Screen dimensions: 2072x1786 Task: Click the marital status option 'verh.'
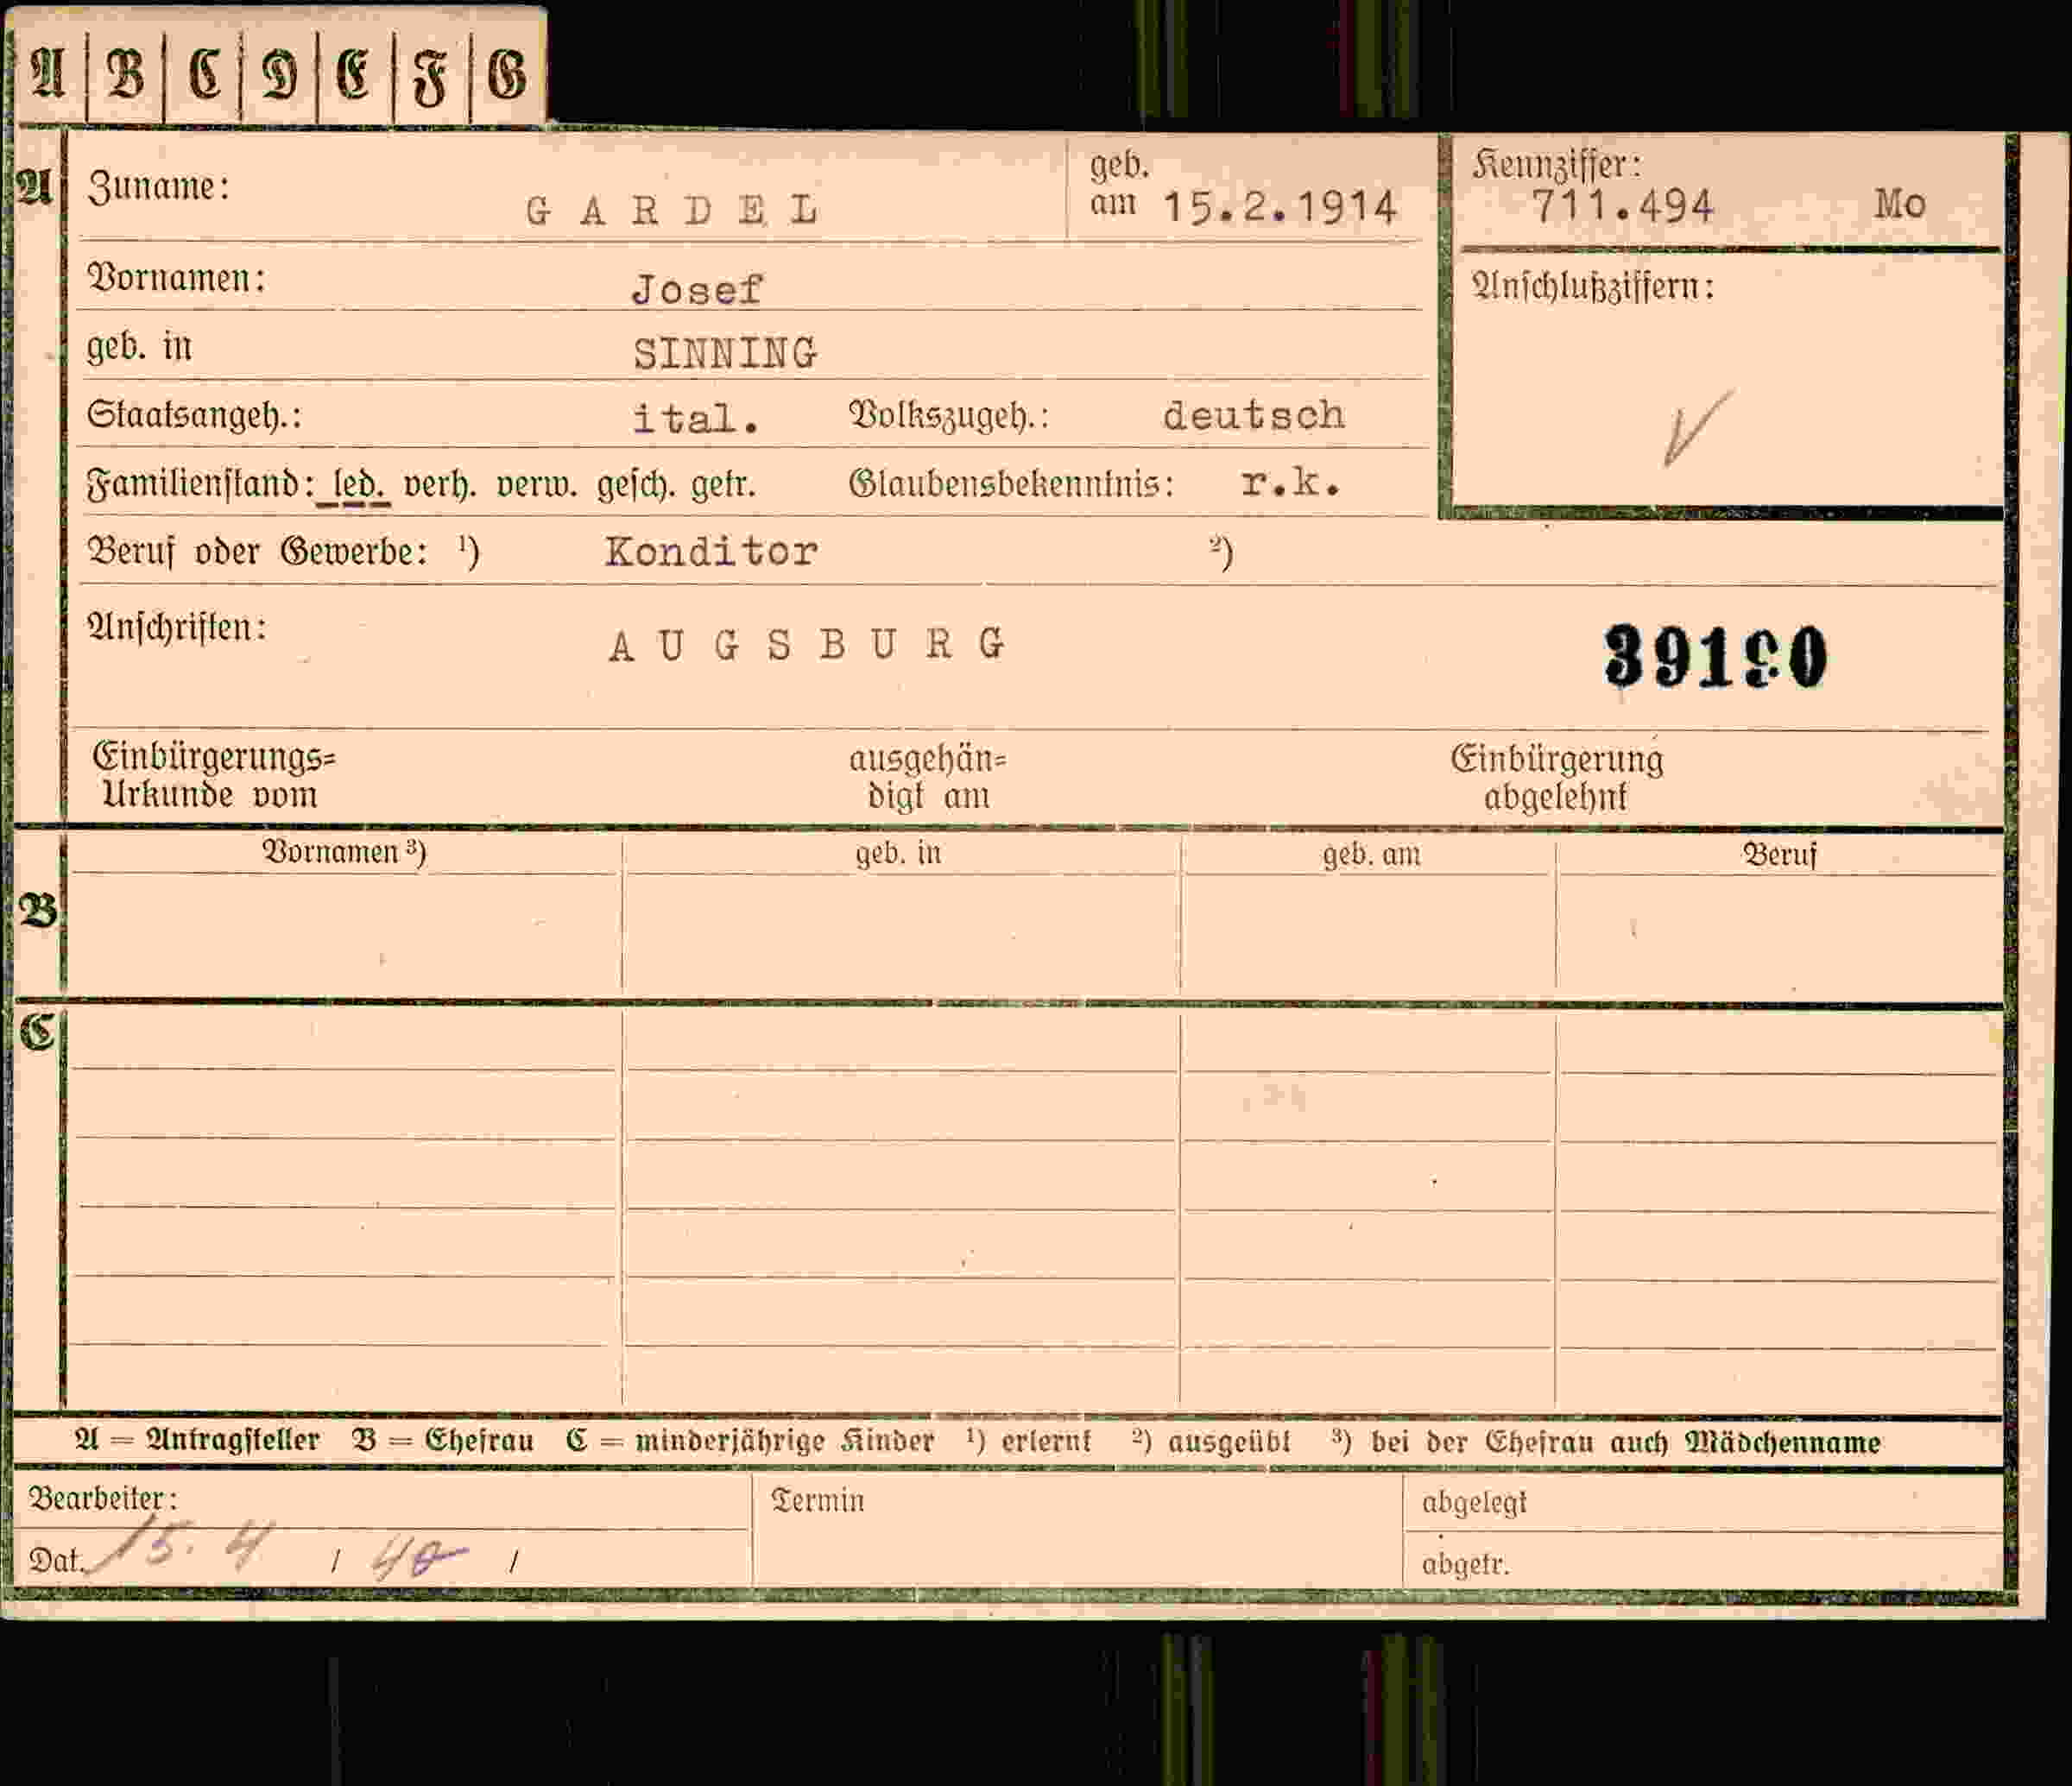440,485
